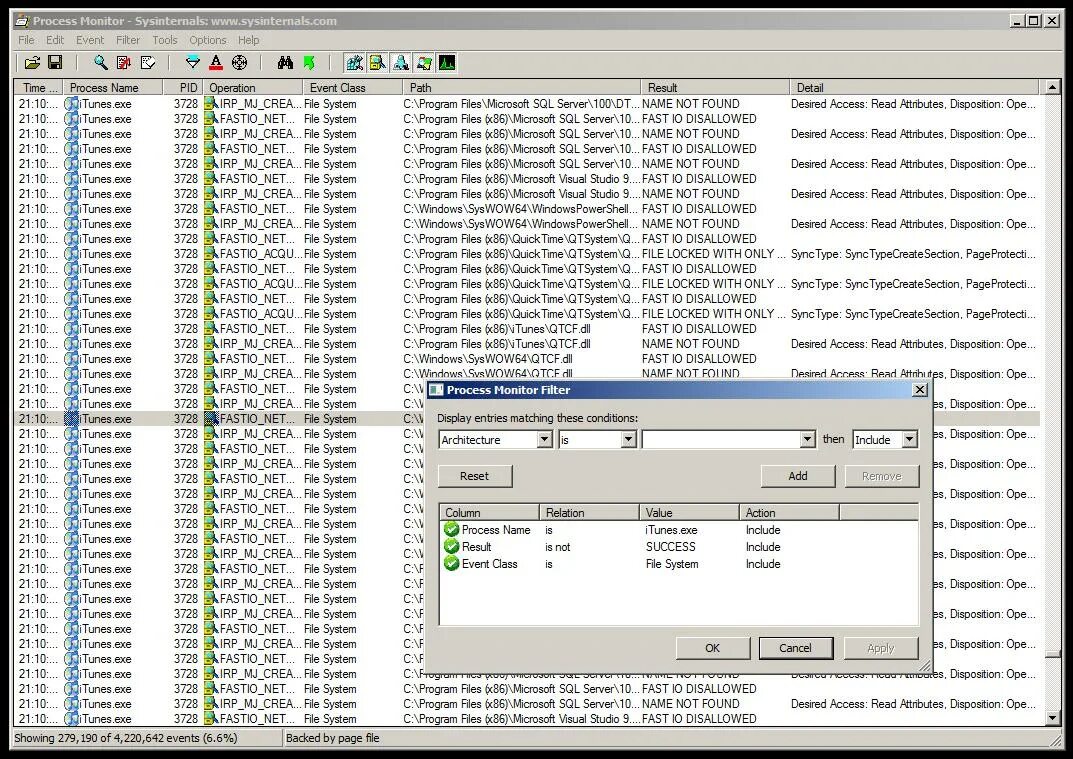Click the Find binoculars icon
The image size is (1073, 759).
(285, 63)
